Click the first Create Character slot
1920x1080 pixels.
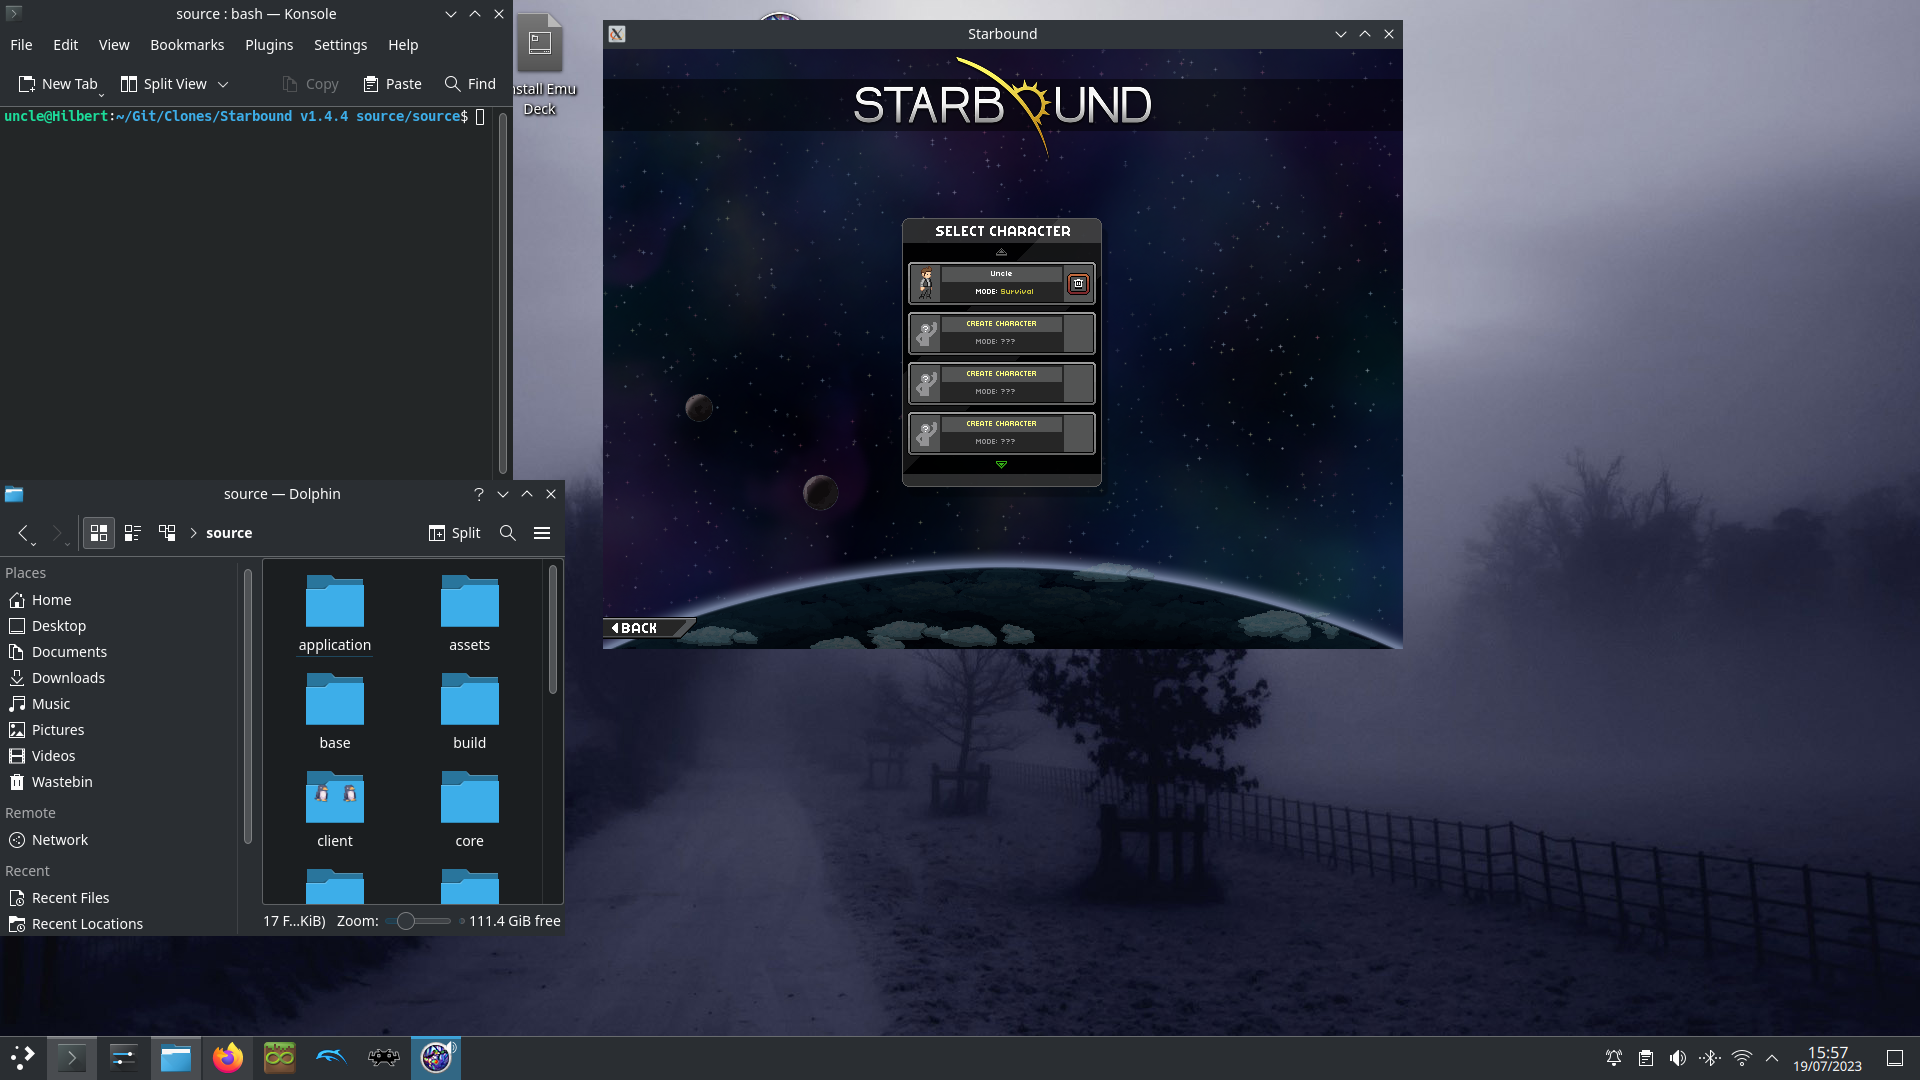click(1001, 333)
